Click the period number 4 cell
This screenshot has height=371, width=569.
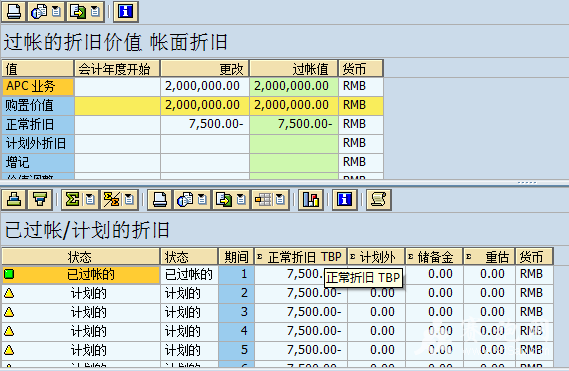[236, 331]
